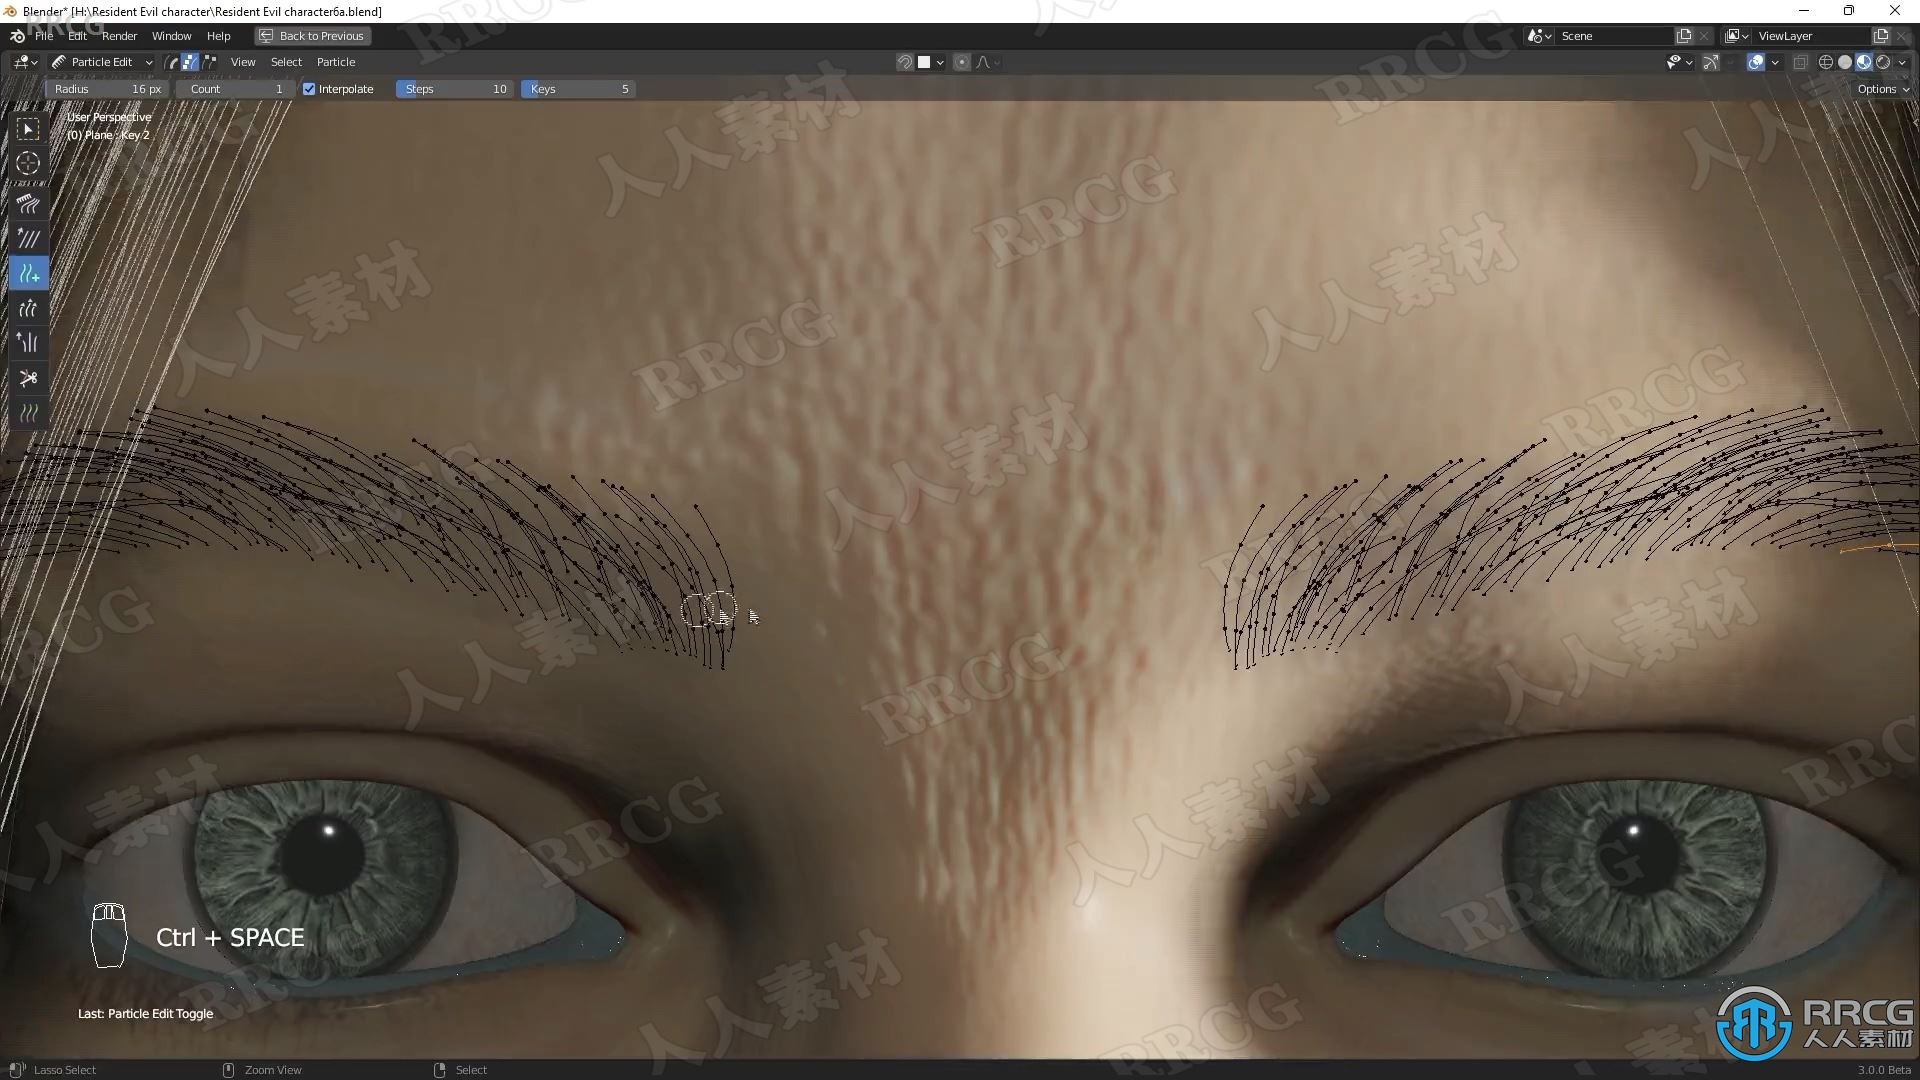The height and width of the screenshot is (1080, 1920).
Task: Adjust the Keys slider
Action: click(x=578, y=89)
